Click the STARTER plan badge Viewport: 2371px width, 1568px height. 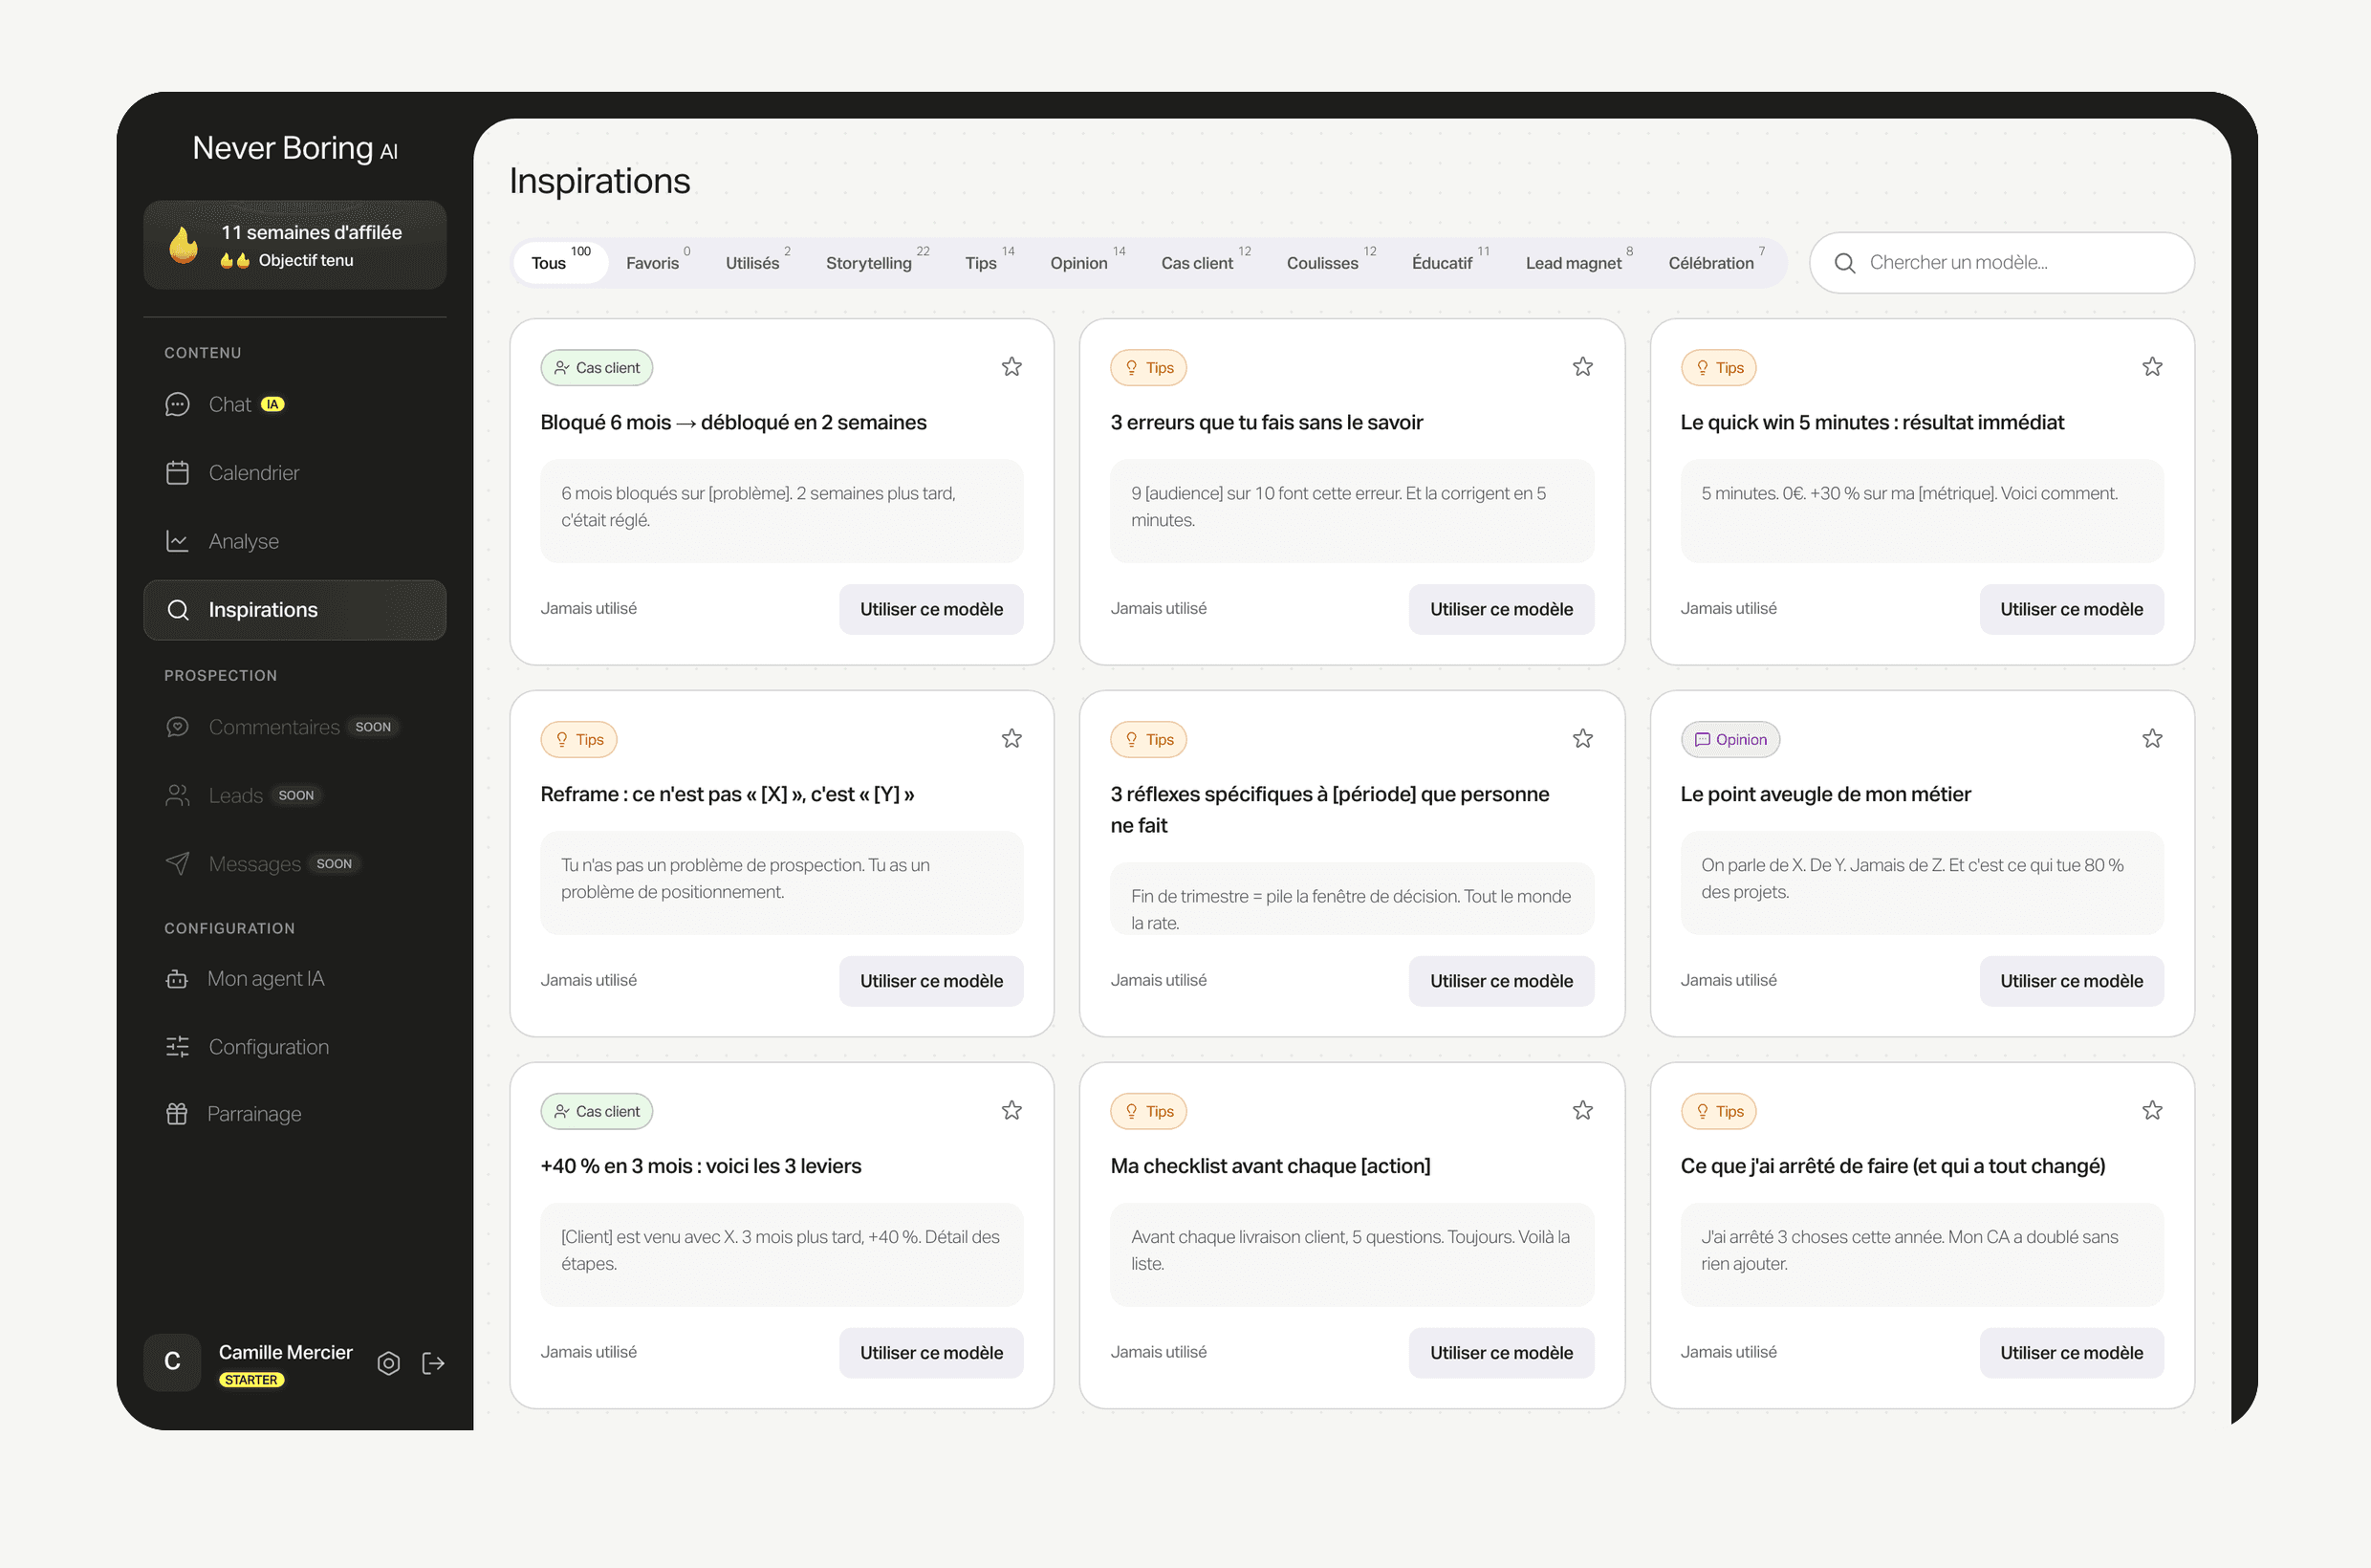click(252, 1380)
